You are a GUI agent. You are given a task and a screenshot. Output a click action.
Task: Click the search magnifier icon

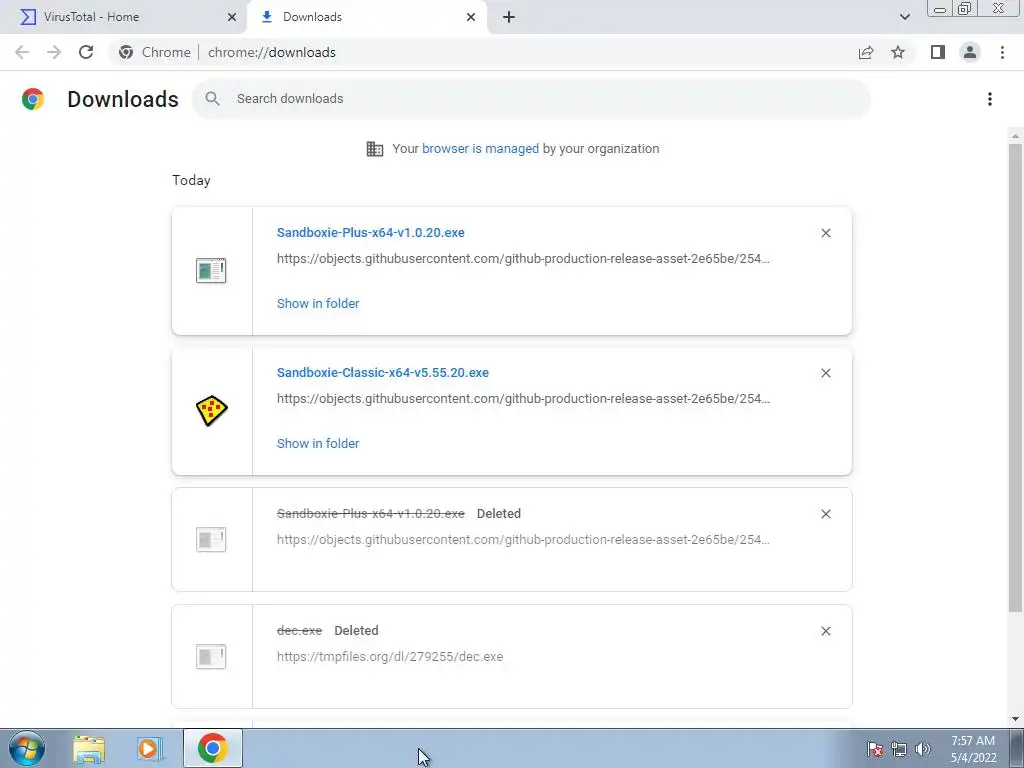pos(212,99)
